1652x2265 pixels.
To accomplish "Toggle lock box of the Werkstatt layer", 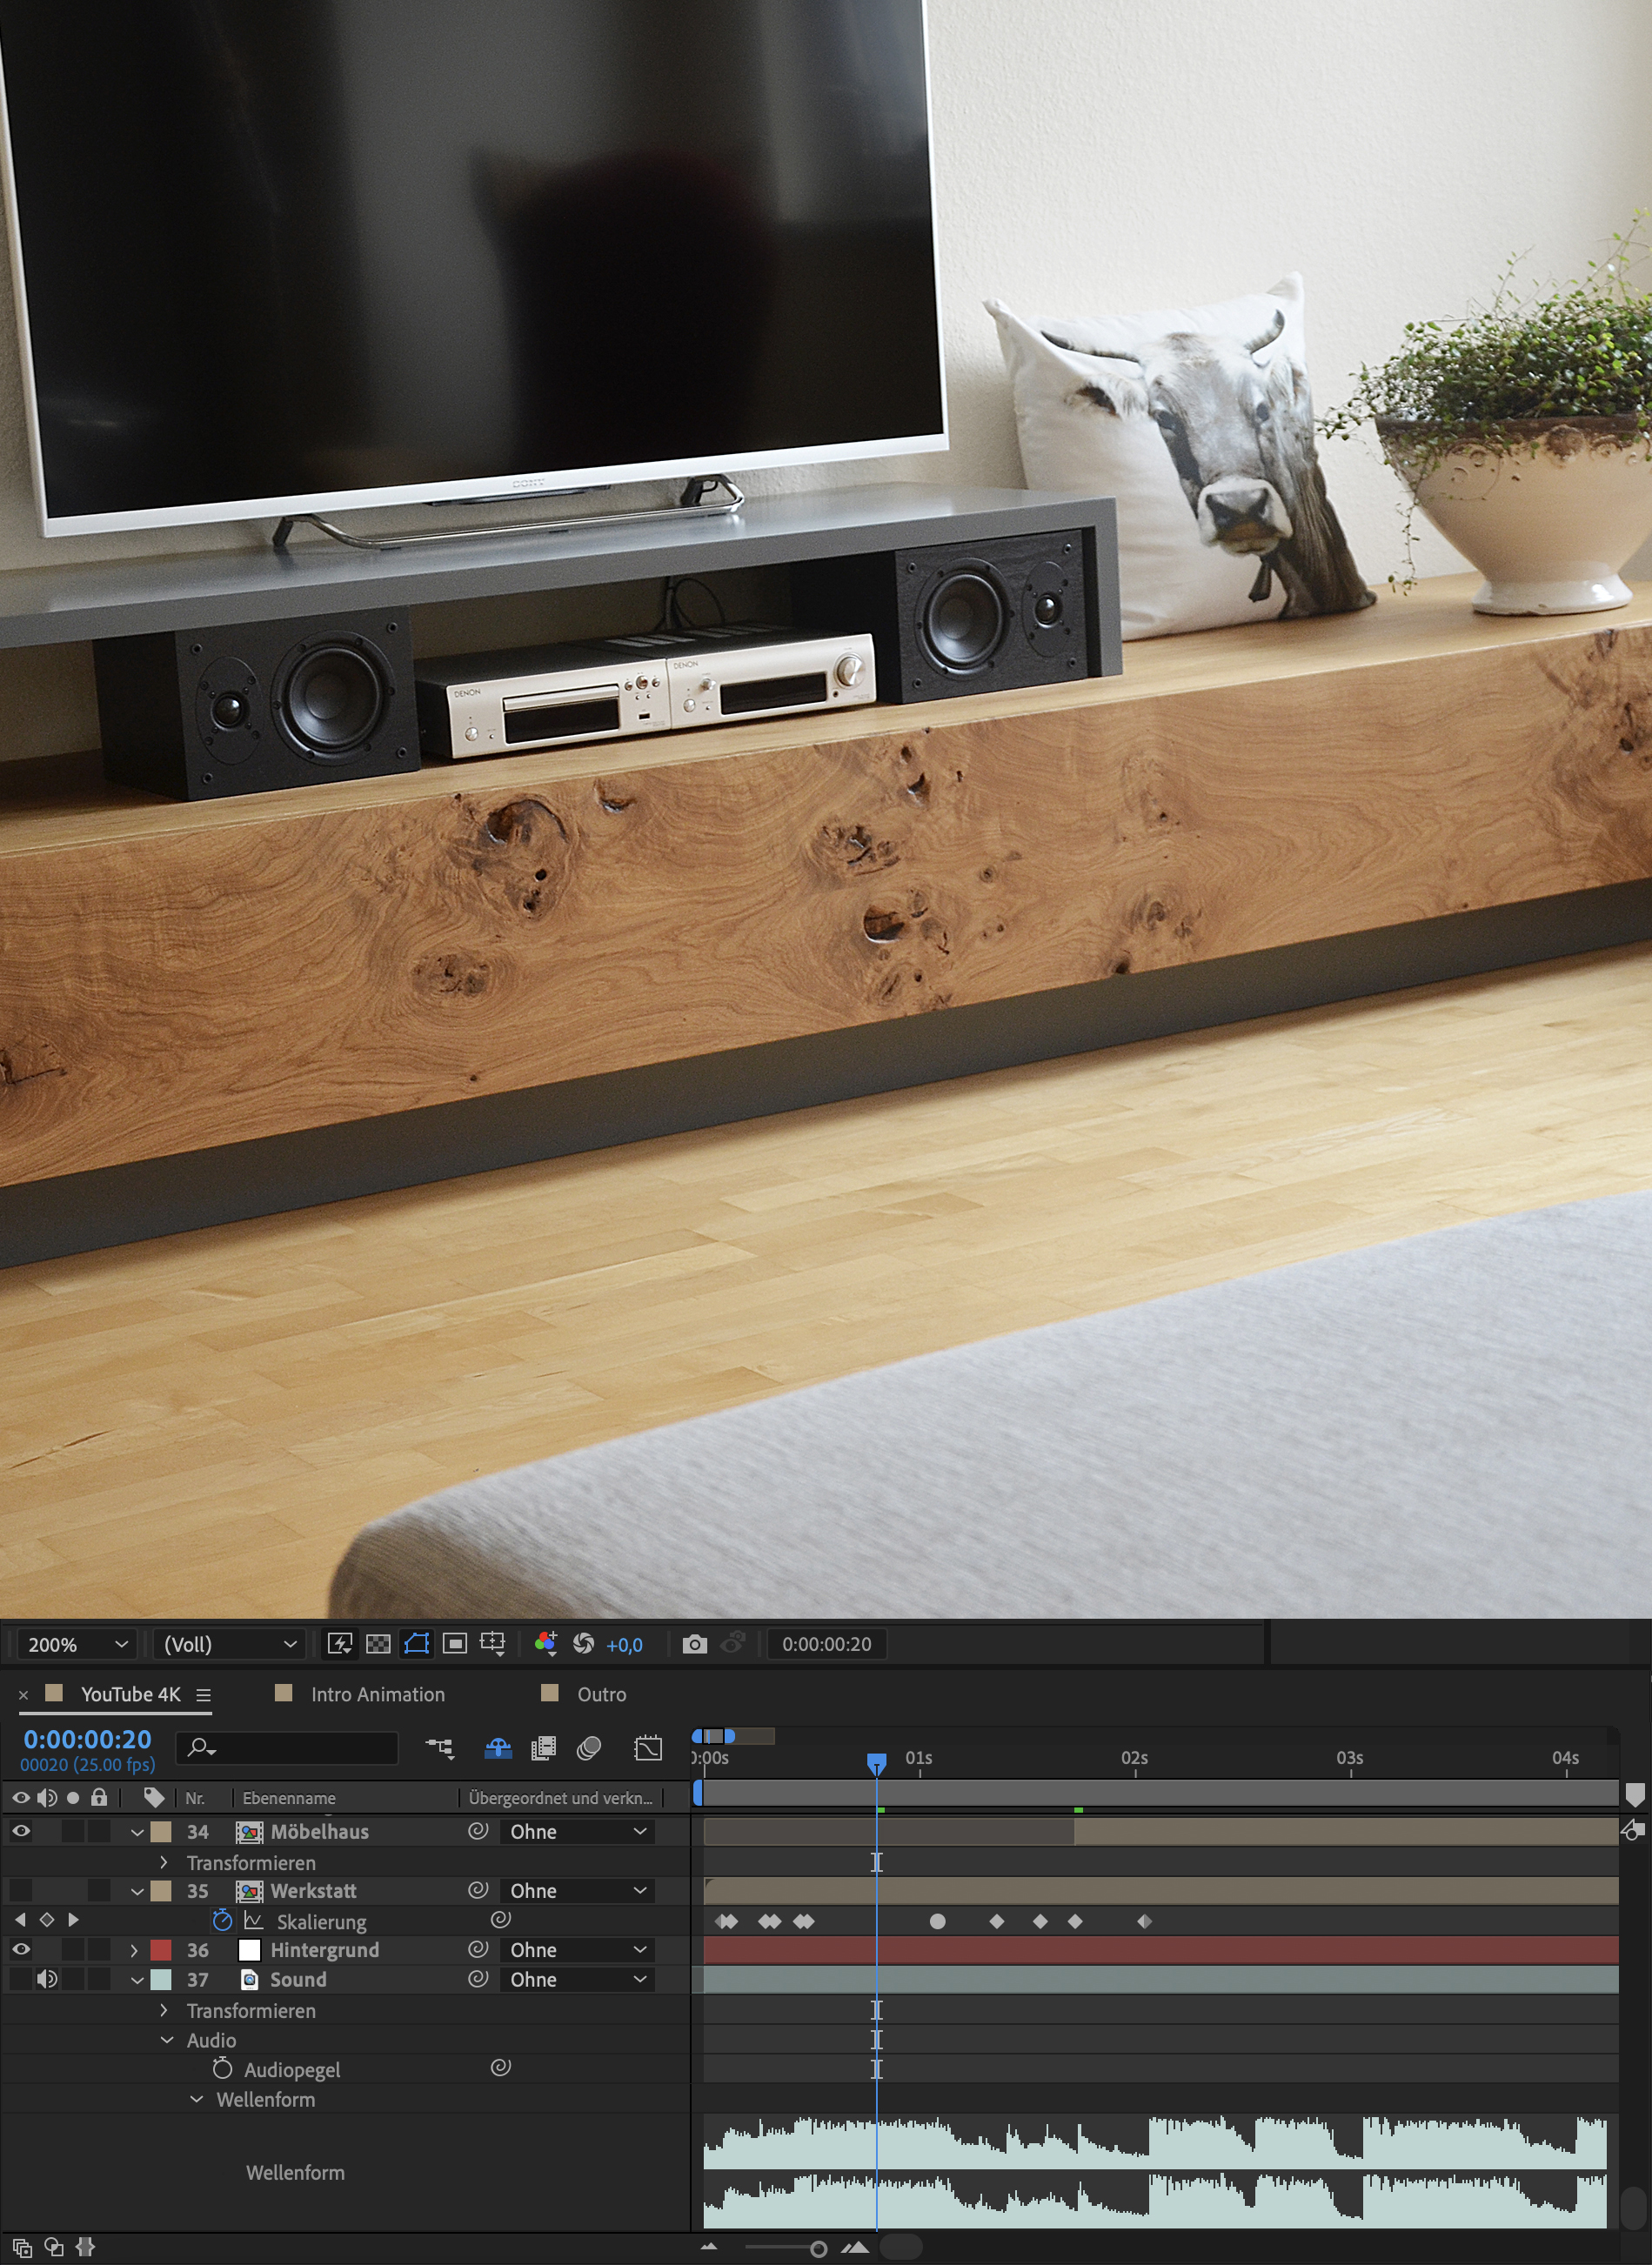I will [x=99, y=1890].
